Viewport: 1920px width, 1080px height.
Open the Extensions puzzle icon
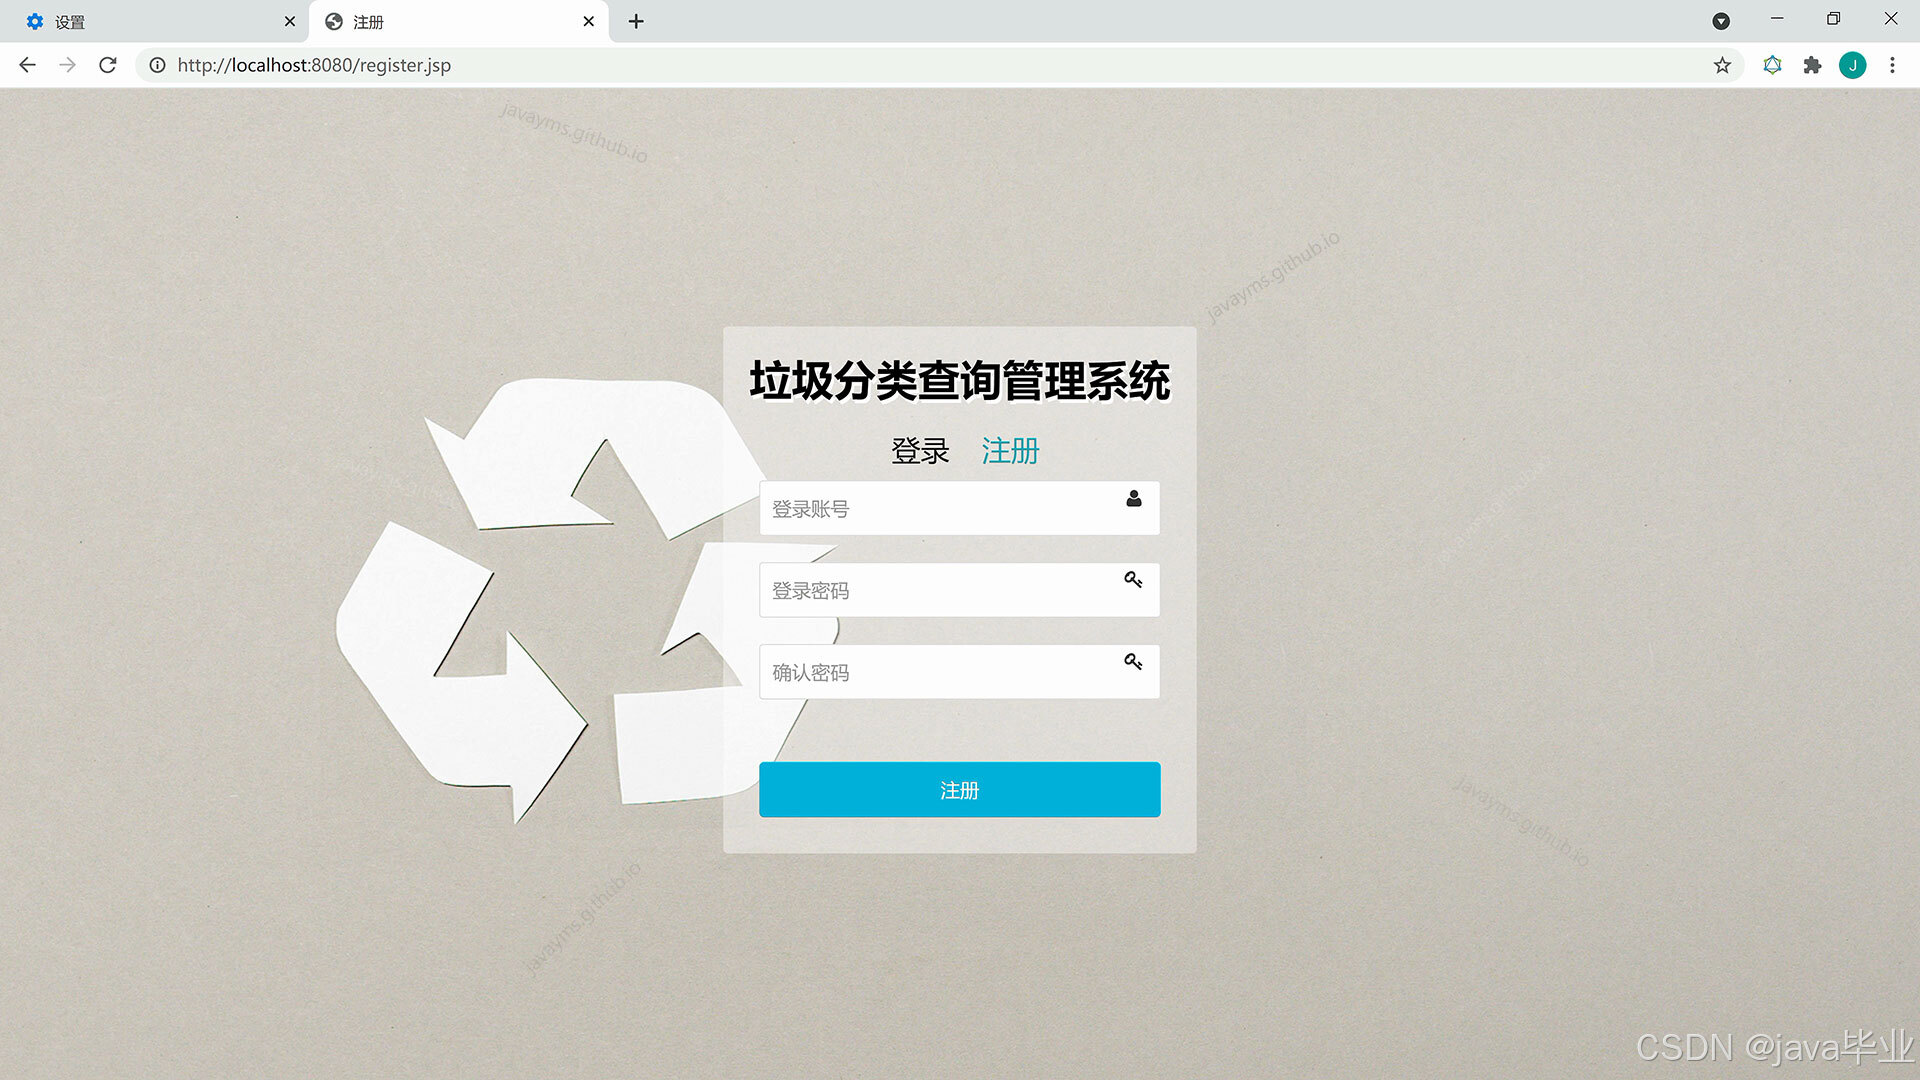[1812, 65]
